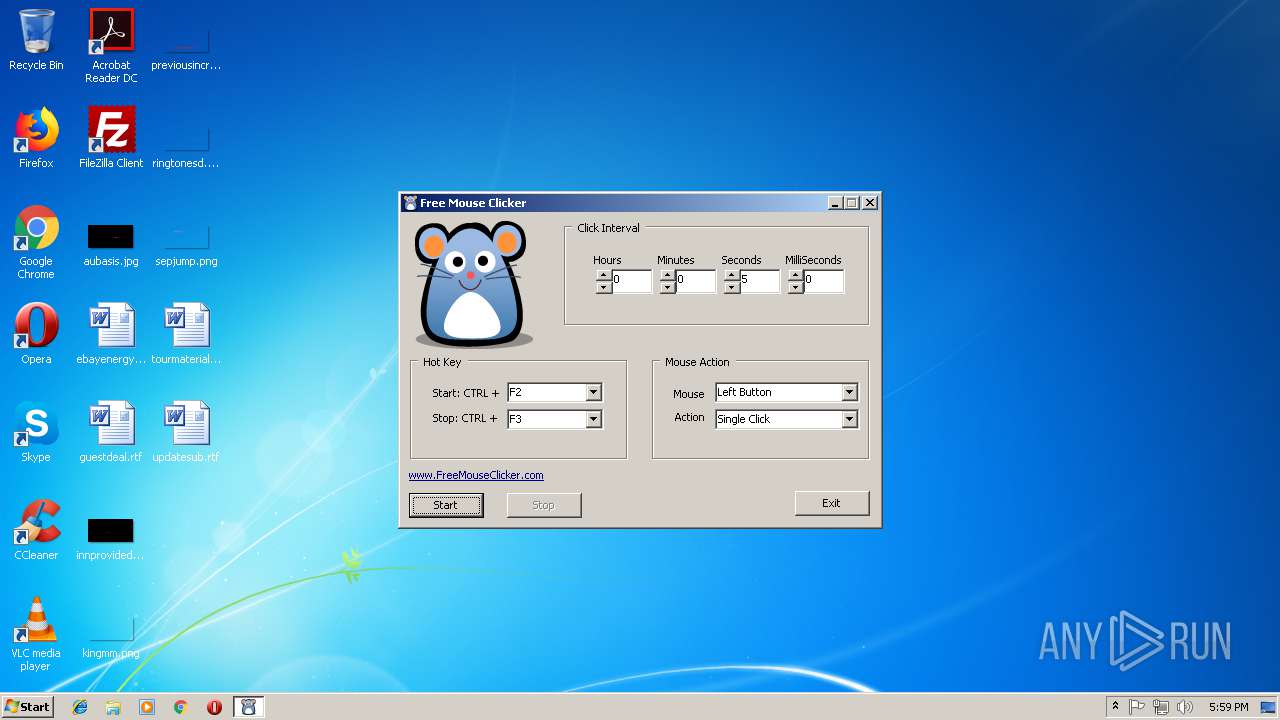Close the Free Mouse Clicker window
This screenshot has width=1280, height=720.
870,203
